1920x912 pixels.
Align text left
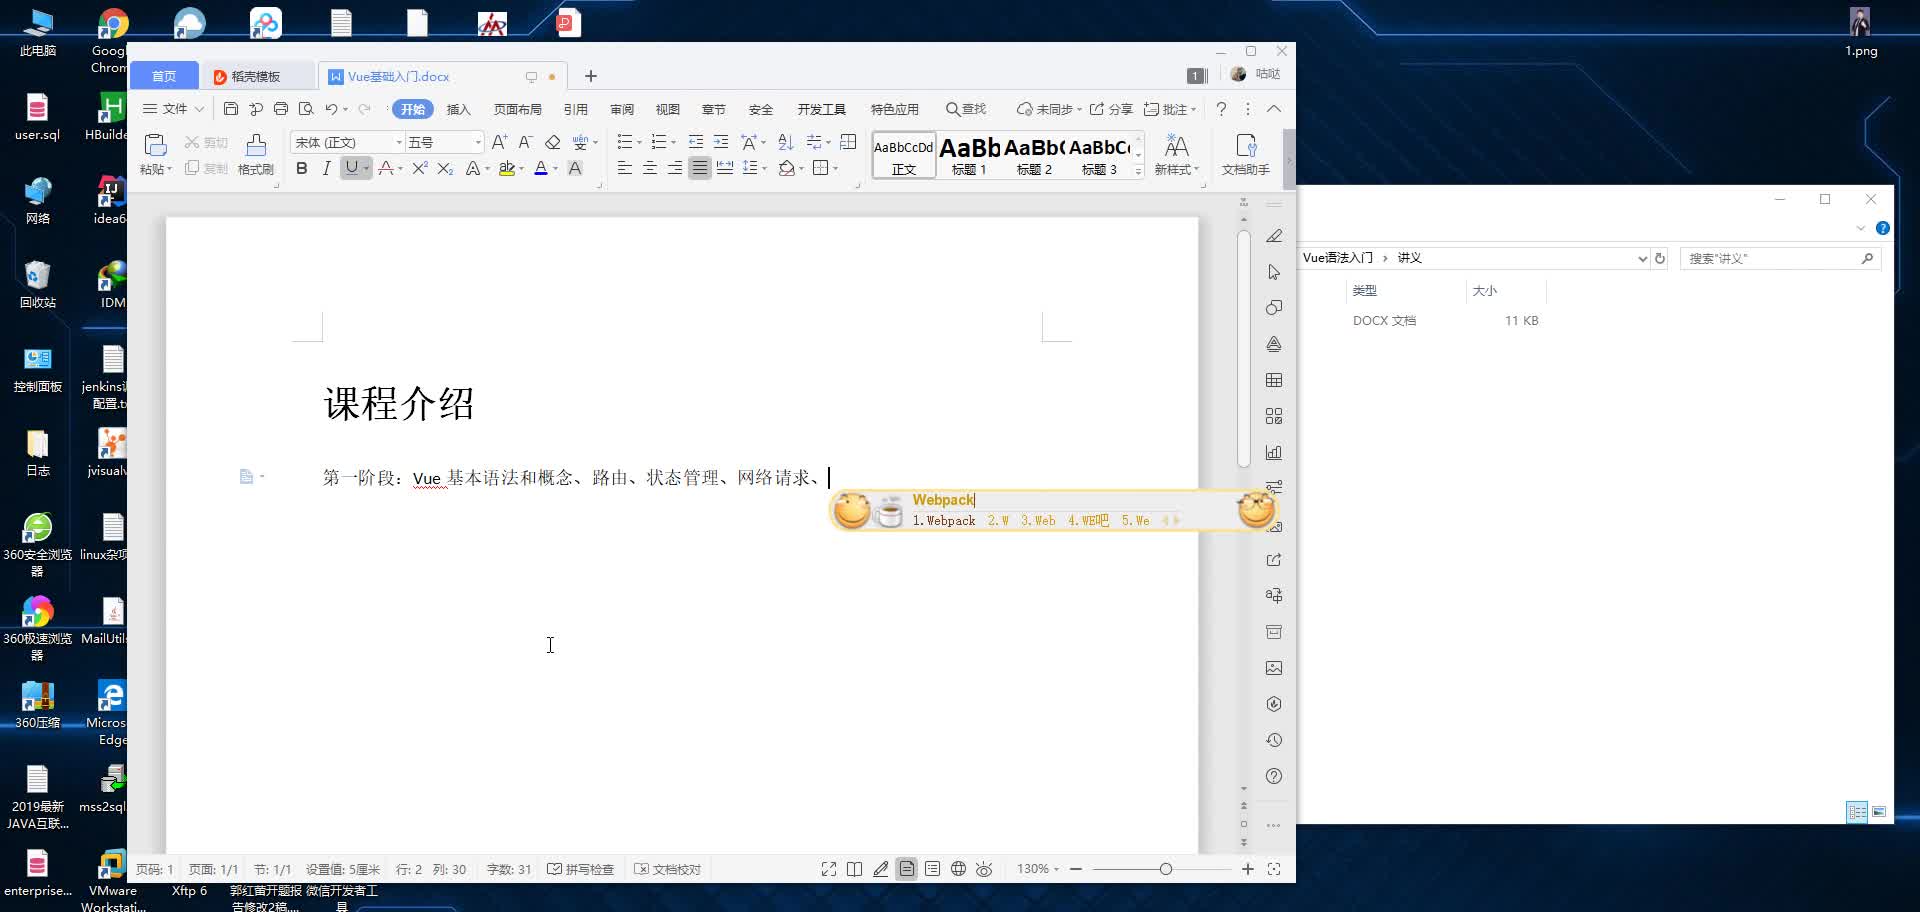(x=625, y=168)
